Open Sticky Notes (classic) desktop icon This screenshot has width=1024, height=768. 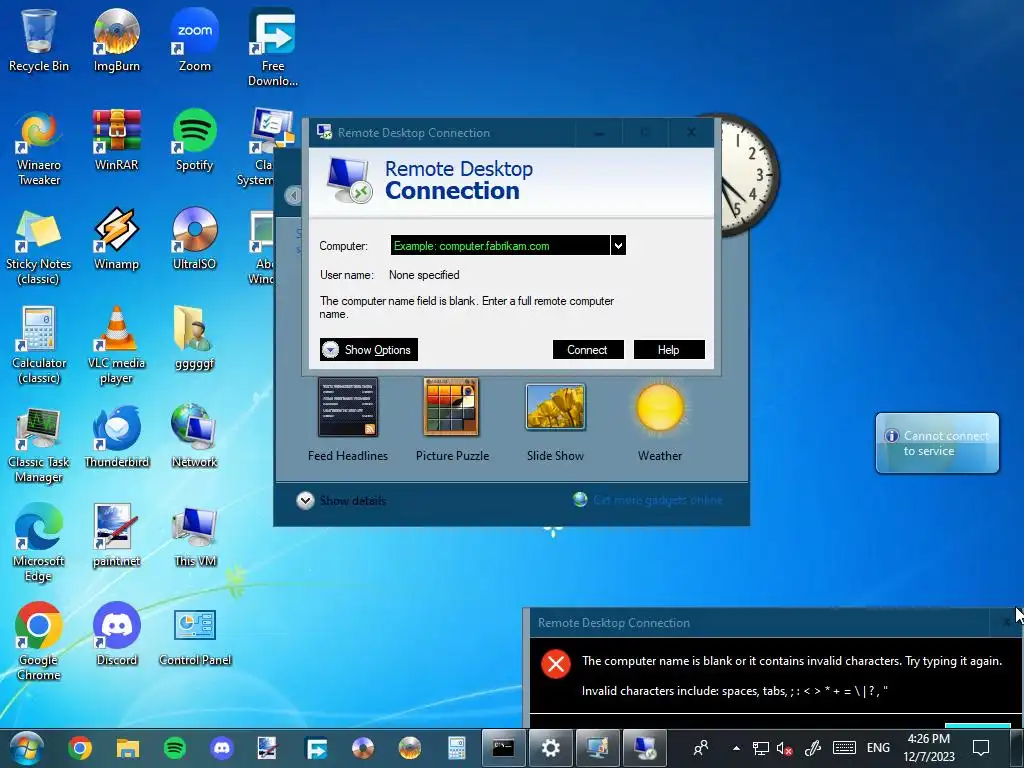pyautogui.click(x=39, y=247)
